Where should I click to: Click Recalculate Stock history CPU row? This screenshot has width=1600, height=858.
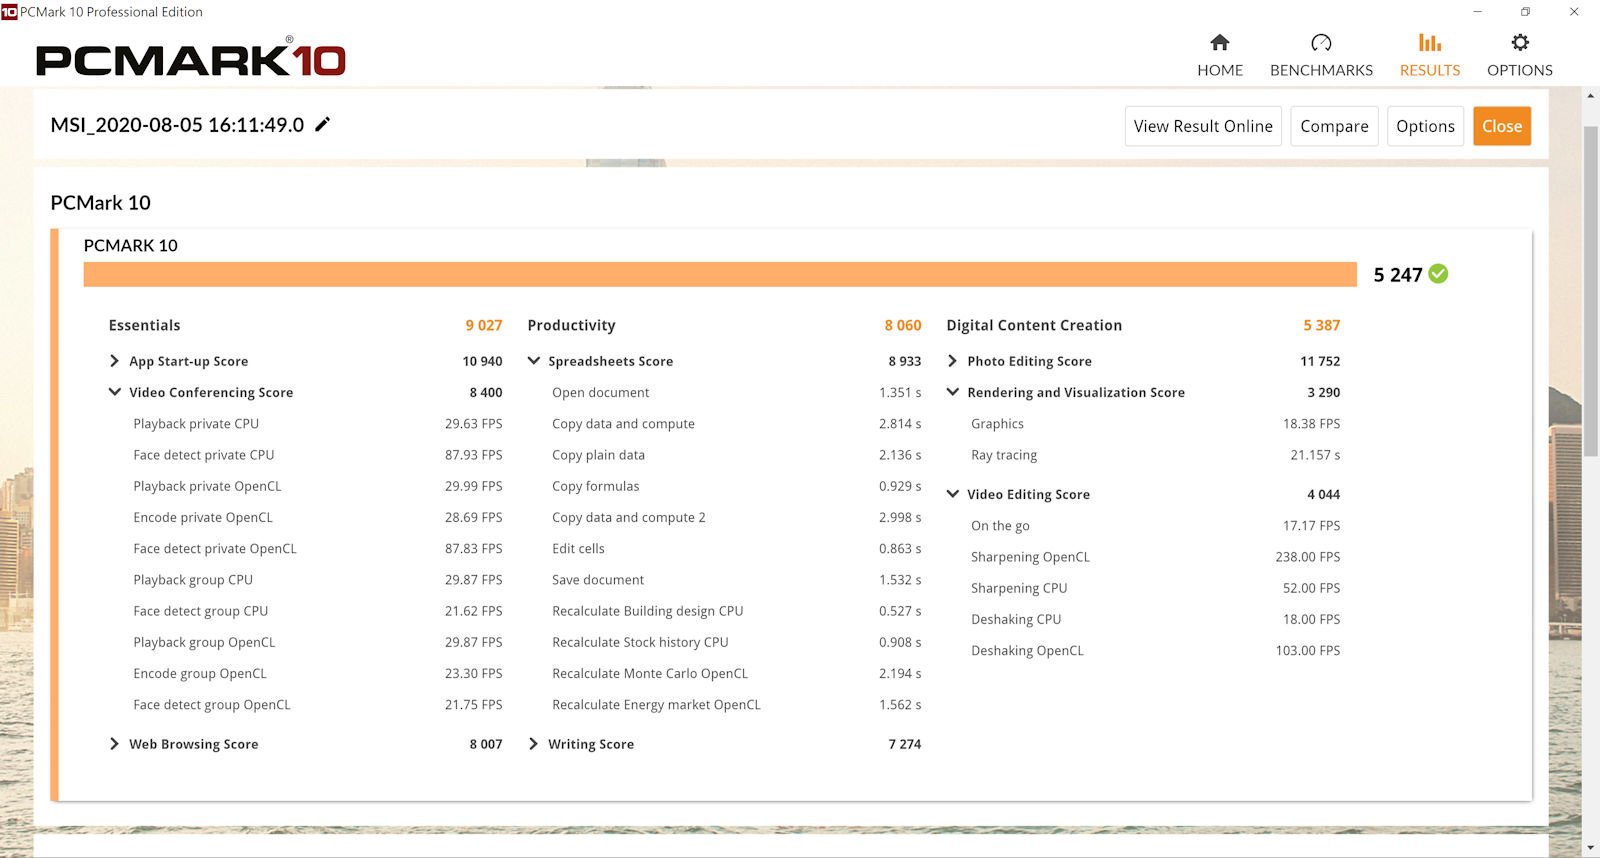737,642
